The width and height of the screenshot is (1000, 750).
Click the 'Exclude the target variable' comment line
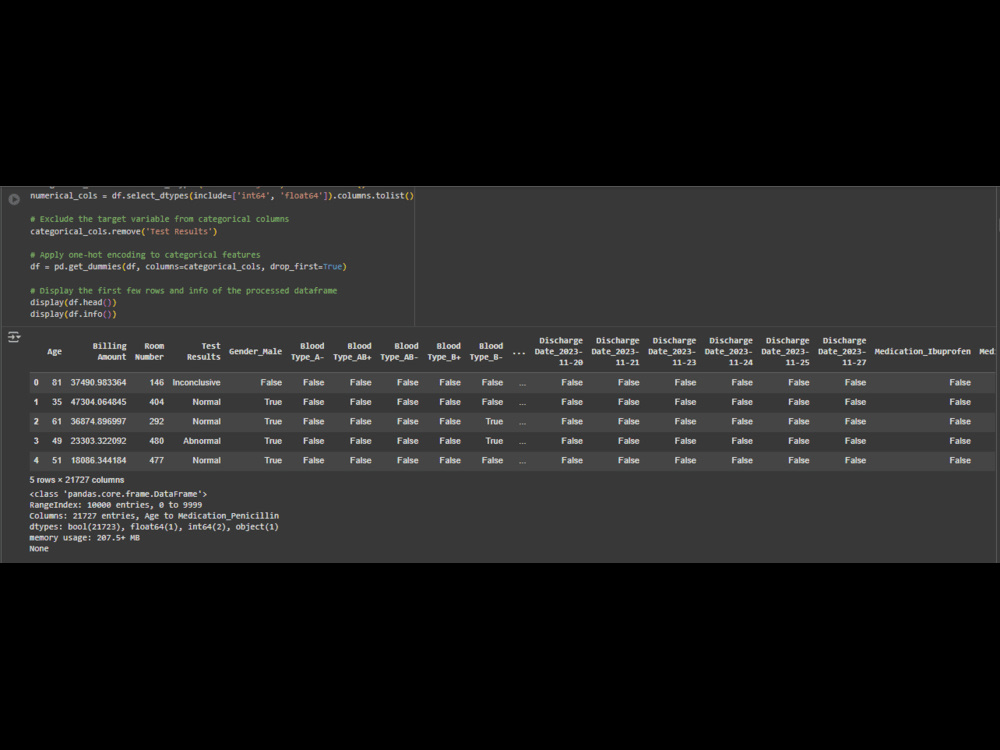point(159,219)
